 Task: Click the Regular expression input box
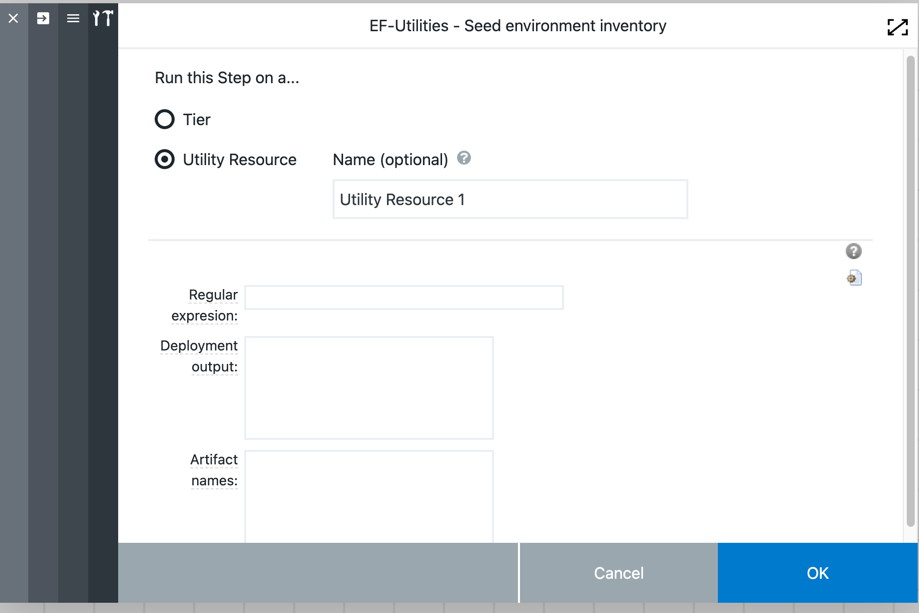coord(404,297)
